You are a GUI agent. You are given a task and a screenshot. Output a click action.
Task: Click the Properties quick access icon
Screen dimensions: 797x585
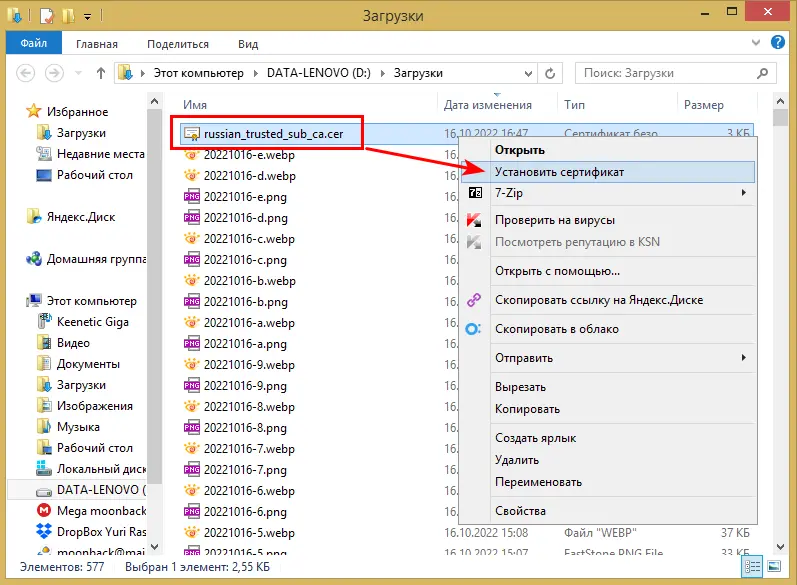point(46,16)
